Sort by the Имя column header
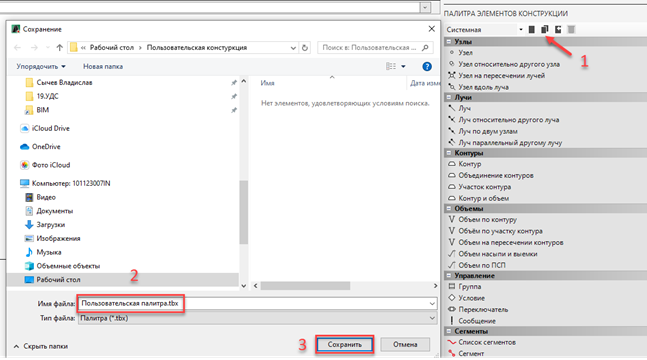647x360 pixels. click(267, 83)
